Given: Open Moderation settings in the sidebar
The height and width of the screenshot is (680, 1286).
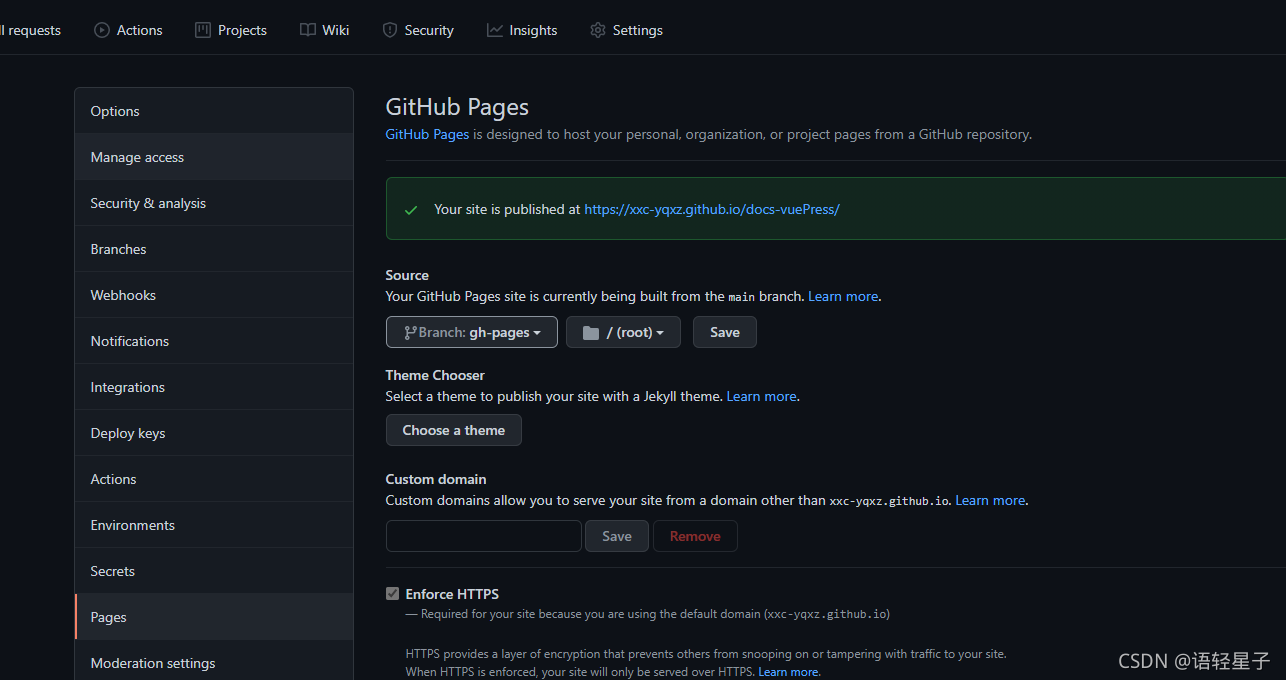Looking at the screenshot, I should point(214,661).
